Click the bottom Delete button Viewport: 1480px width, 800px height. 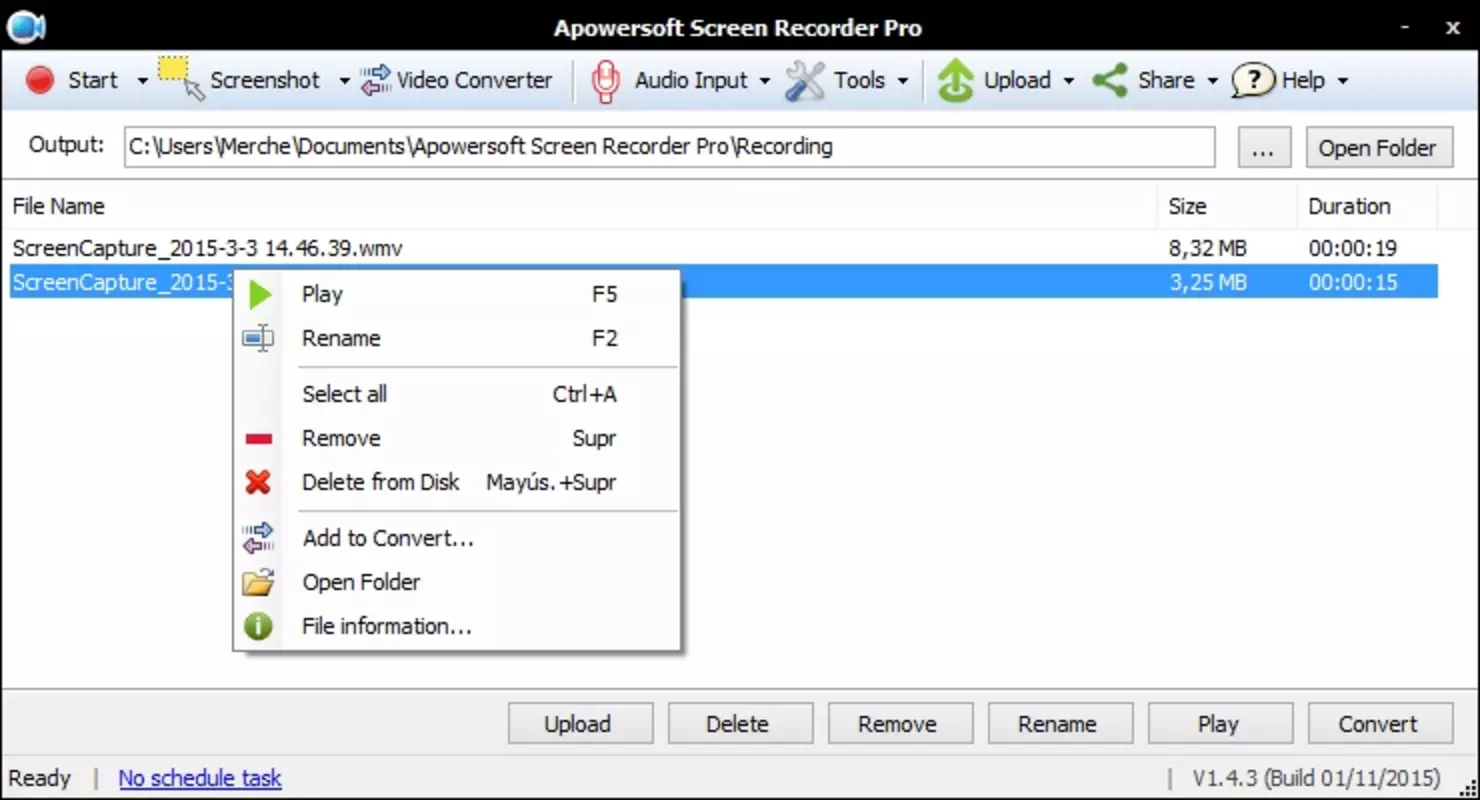740,724
